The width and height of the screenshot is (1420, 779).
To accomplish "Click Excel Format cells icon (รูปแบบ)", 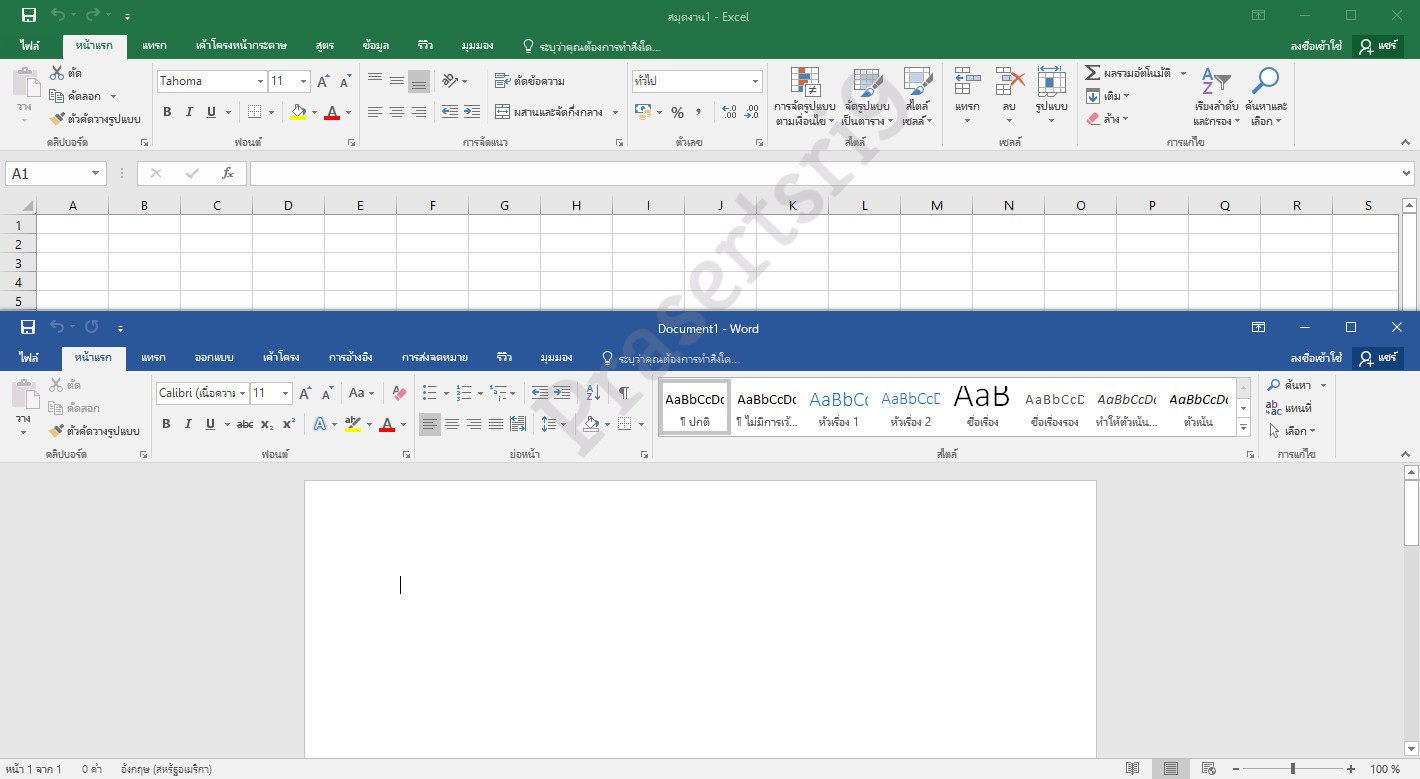I will (1051, 81).
